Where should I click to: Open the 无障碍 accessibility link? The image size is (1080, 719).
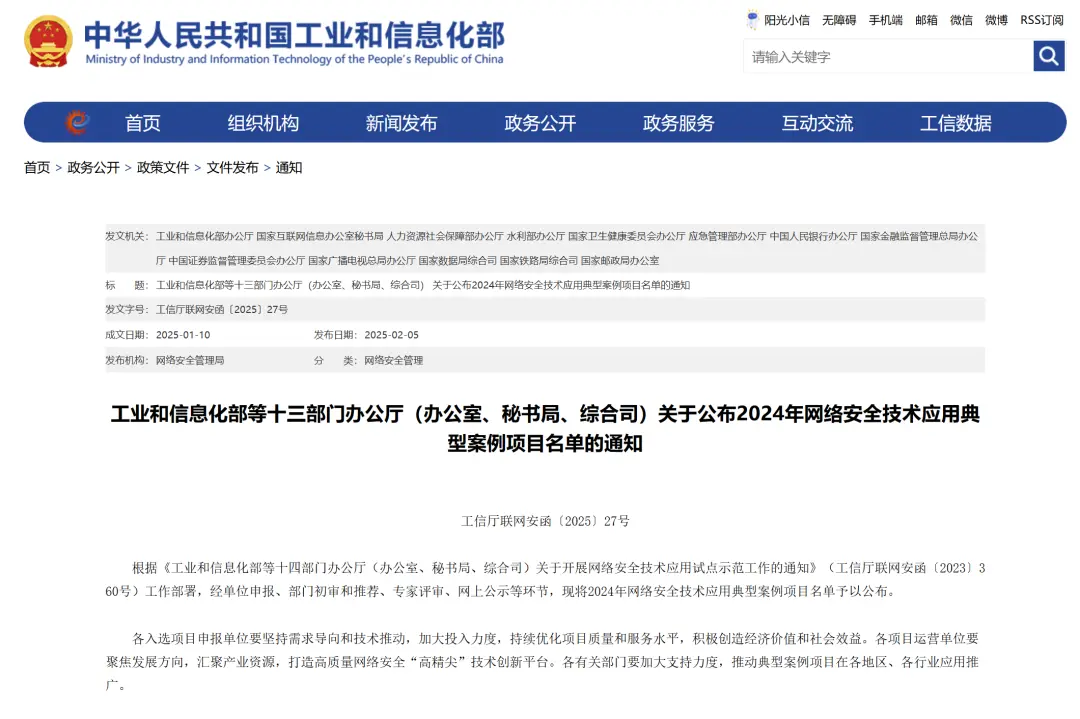coord(839,20)
